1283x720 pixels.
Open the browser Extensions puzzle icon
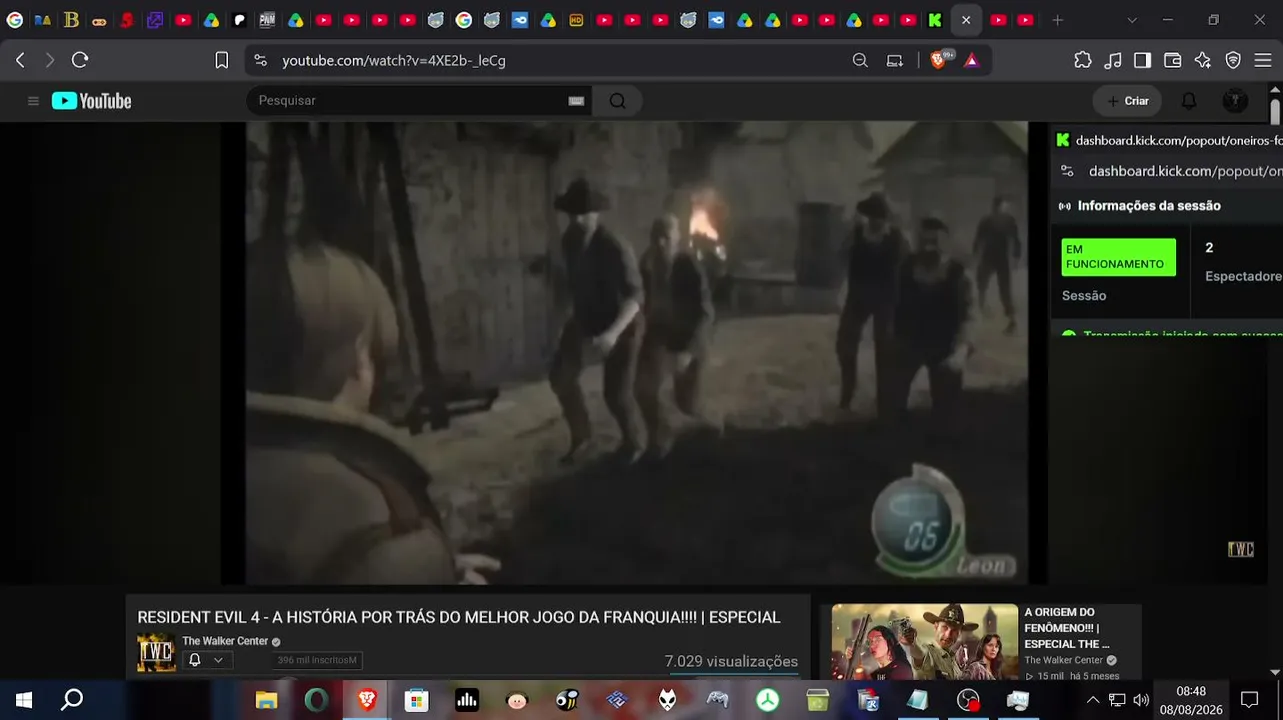point(1083,60)
